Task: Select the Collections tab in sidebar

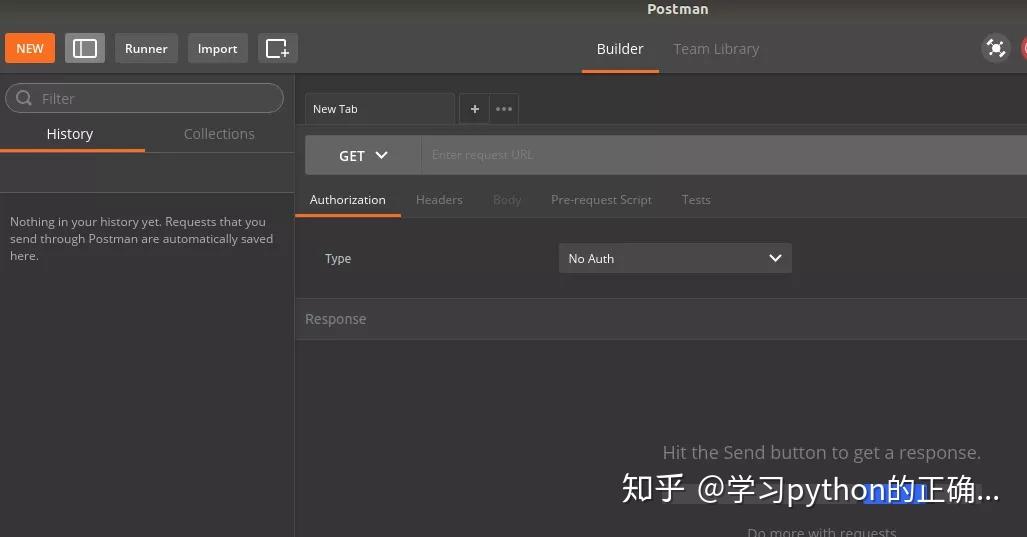Action: coord(219,134)
